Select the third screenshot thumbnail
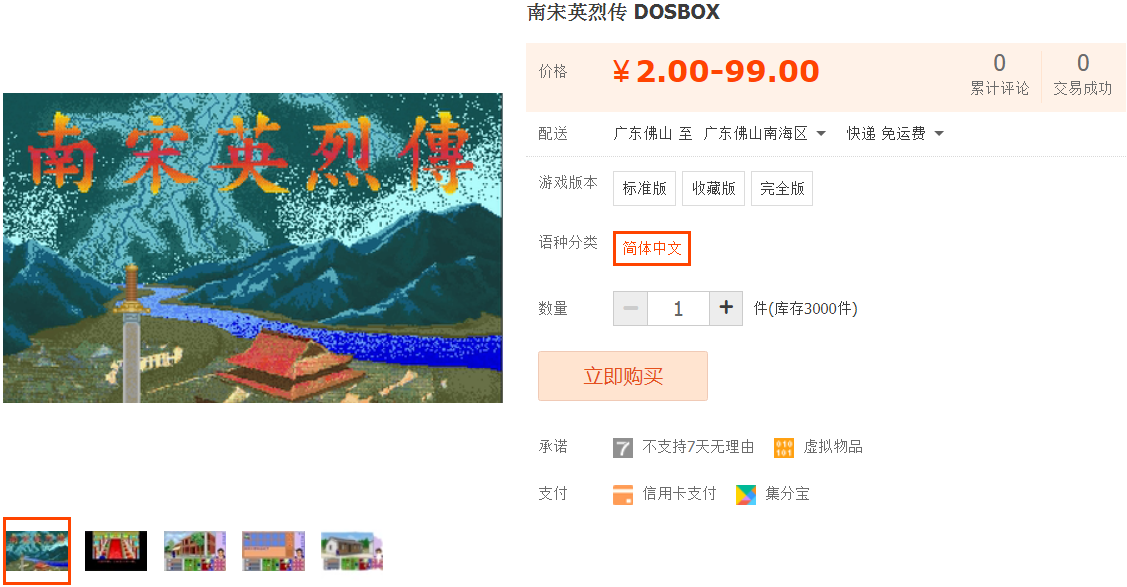 (x=195, y=551)
